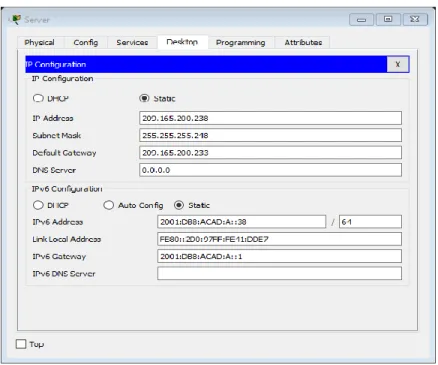438x365 pixels.
Task: Select the IPv6 Auto Config radio button
Action: (109, 205)
